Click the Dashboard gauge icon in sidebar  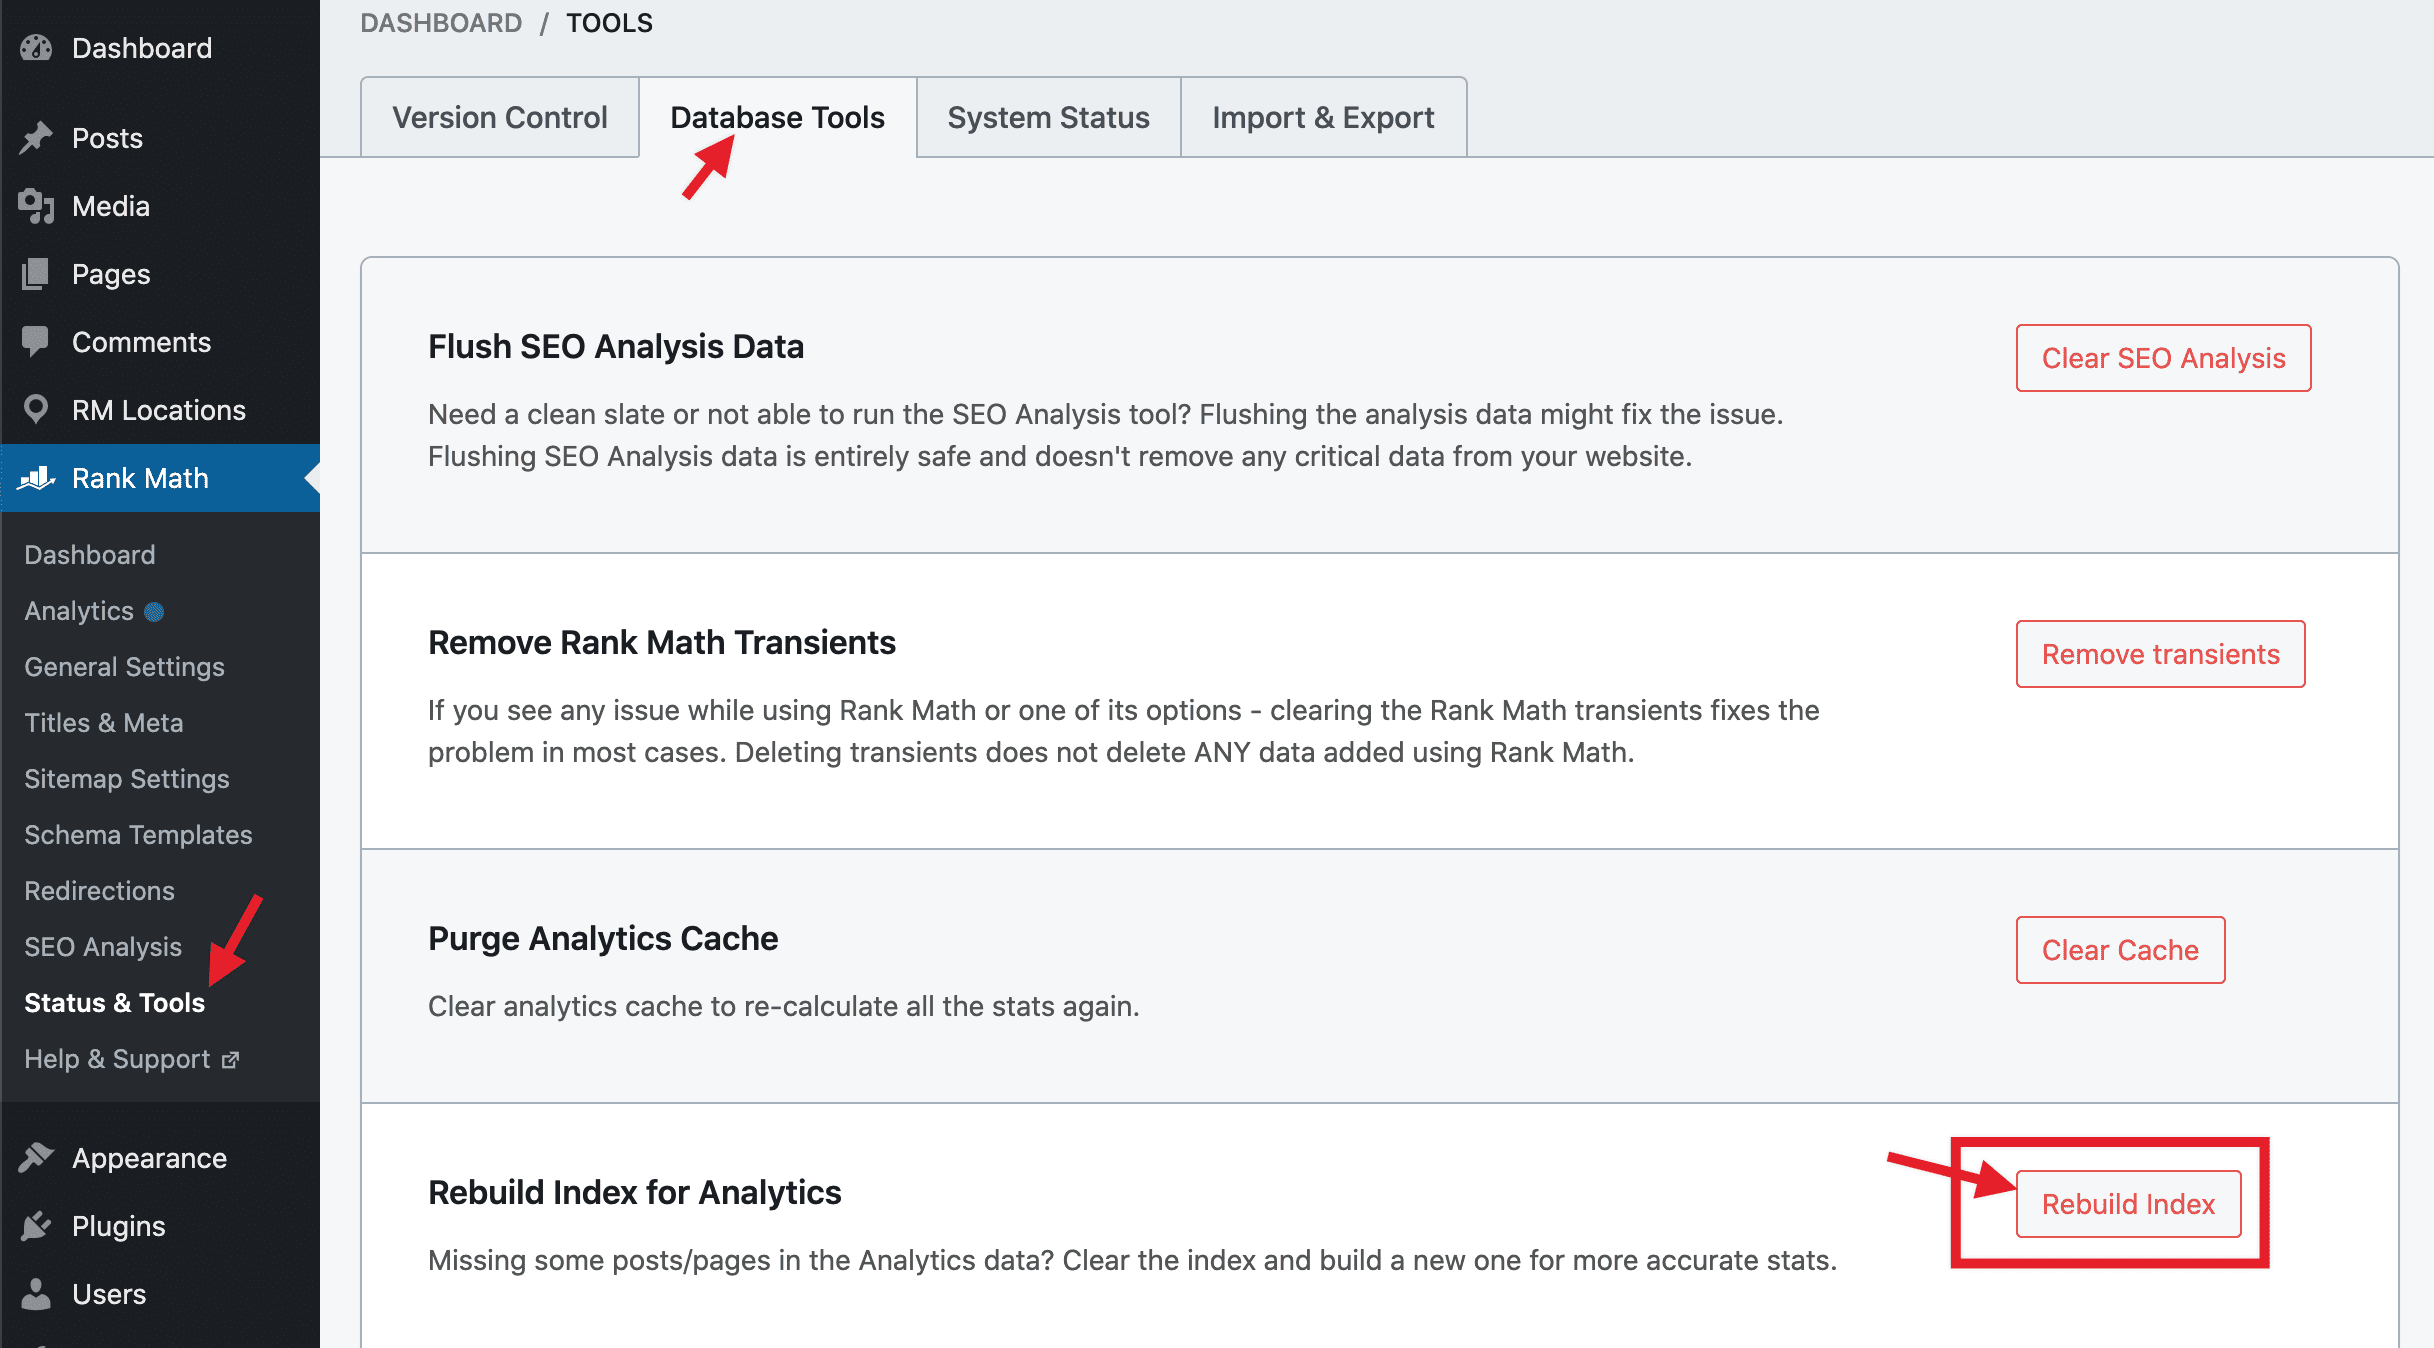(x=36, y=48)
